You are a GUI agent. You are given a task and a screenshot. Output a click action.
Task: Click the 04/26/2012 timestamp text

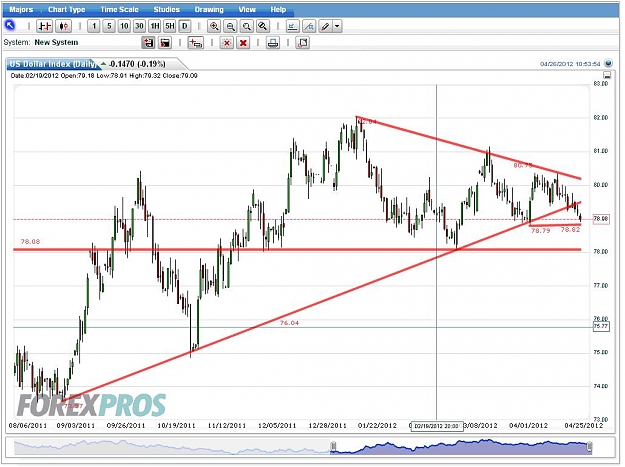tap(570, 64)
